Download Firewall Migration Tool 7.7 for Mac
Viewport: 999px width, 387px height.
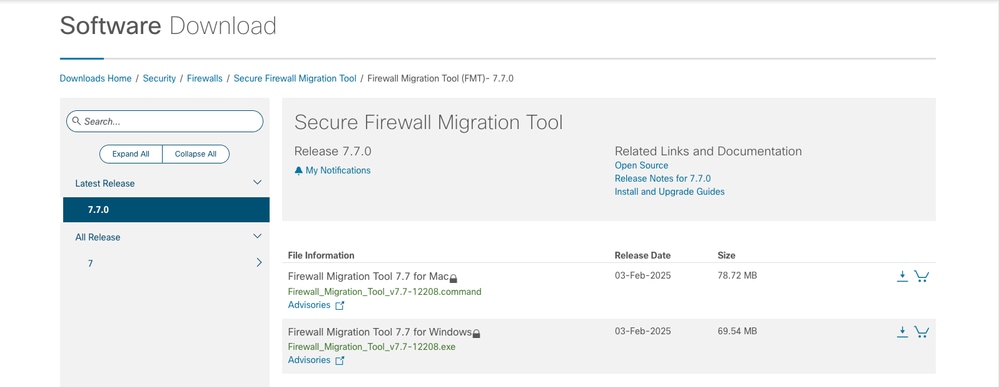point(902,276)
